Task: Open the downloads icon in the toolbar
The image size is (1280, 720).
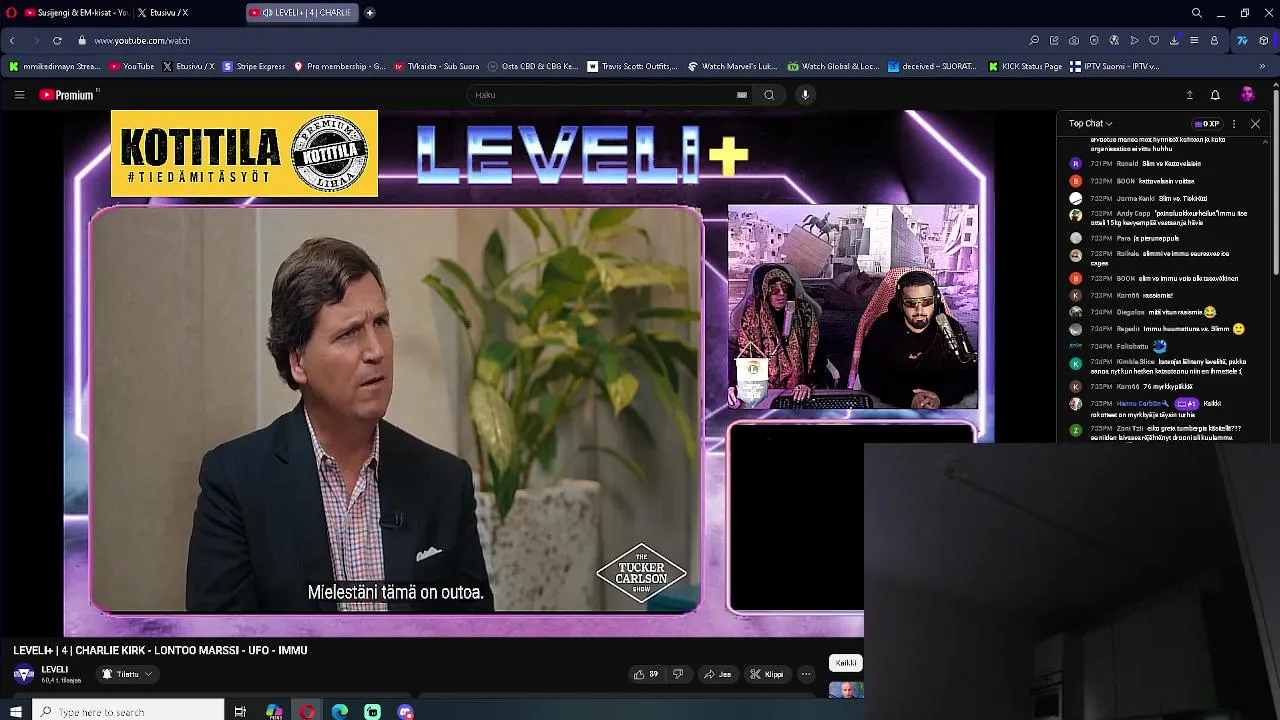Action: [1174, 41]
